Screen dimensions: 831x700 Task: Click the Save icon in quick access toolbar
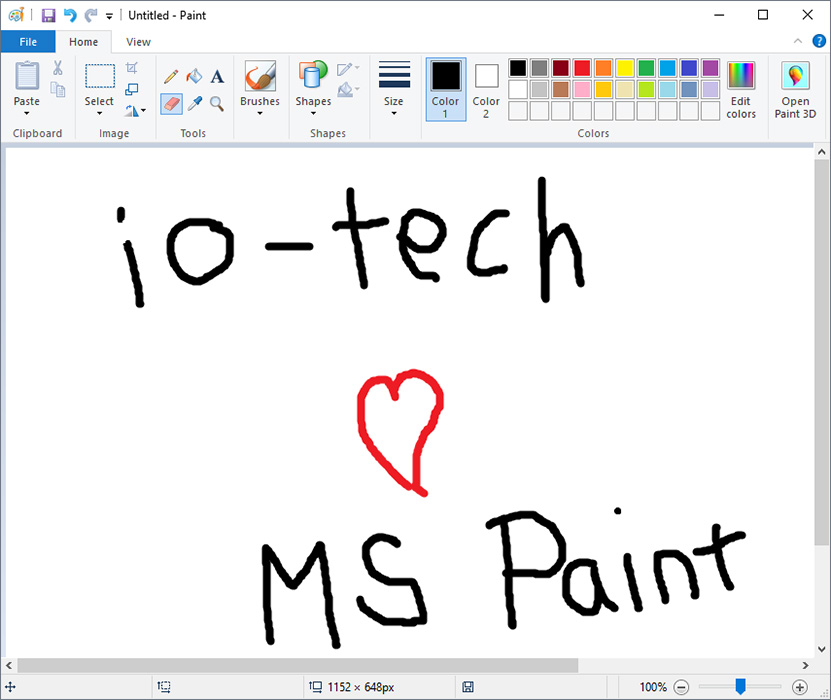[48, 15]
